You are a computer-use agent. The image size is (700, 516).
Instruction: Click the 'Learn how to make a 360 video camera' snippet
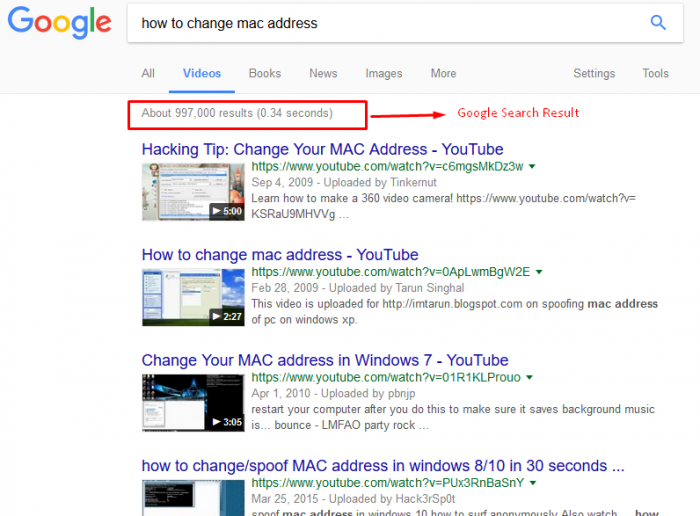pyautogui.click(x=443, y=206)
